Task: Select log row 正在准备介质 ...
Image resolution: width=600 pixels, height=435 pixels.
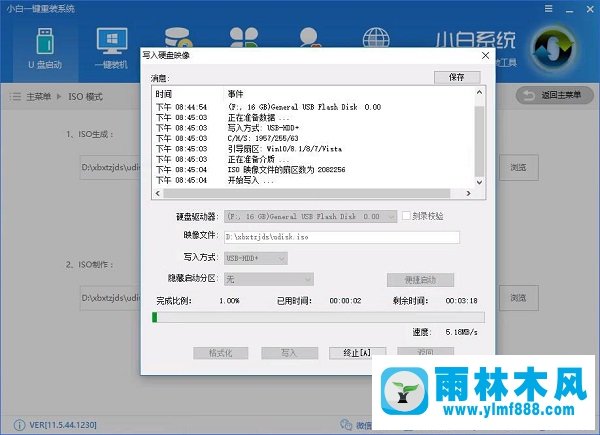Action: (x=313, y=159)
